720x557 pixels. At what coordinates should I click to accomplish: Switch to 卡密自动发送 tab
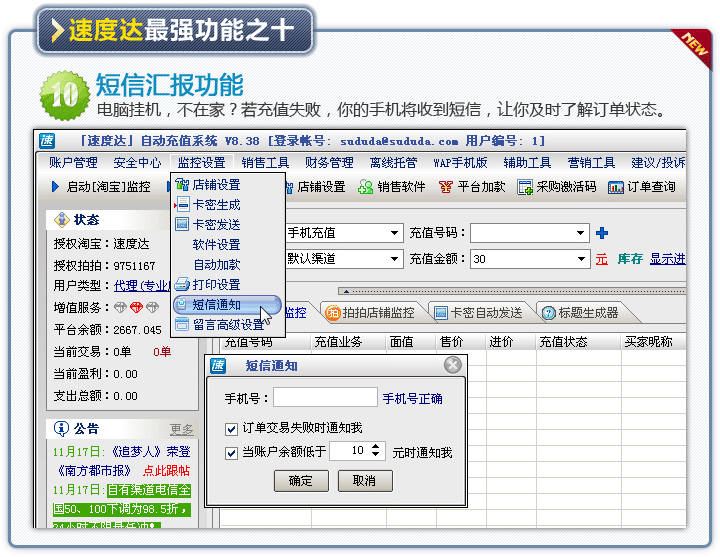coord(480,313)
